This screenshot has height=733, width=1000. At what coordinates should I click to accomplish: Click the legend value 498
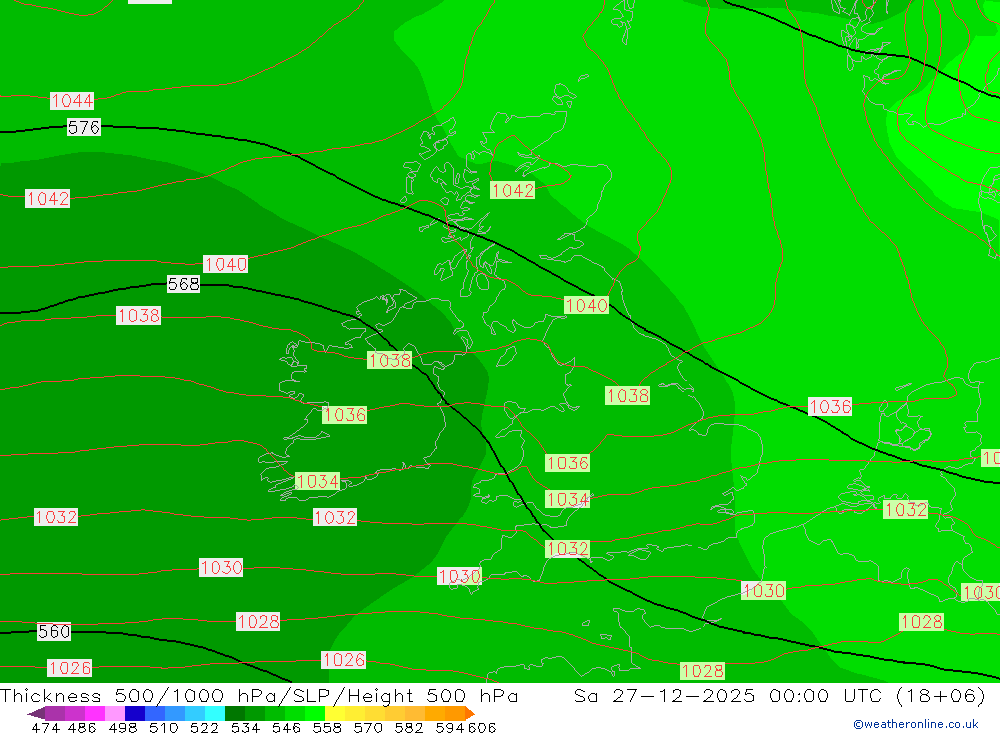click(123, 728)
